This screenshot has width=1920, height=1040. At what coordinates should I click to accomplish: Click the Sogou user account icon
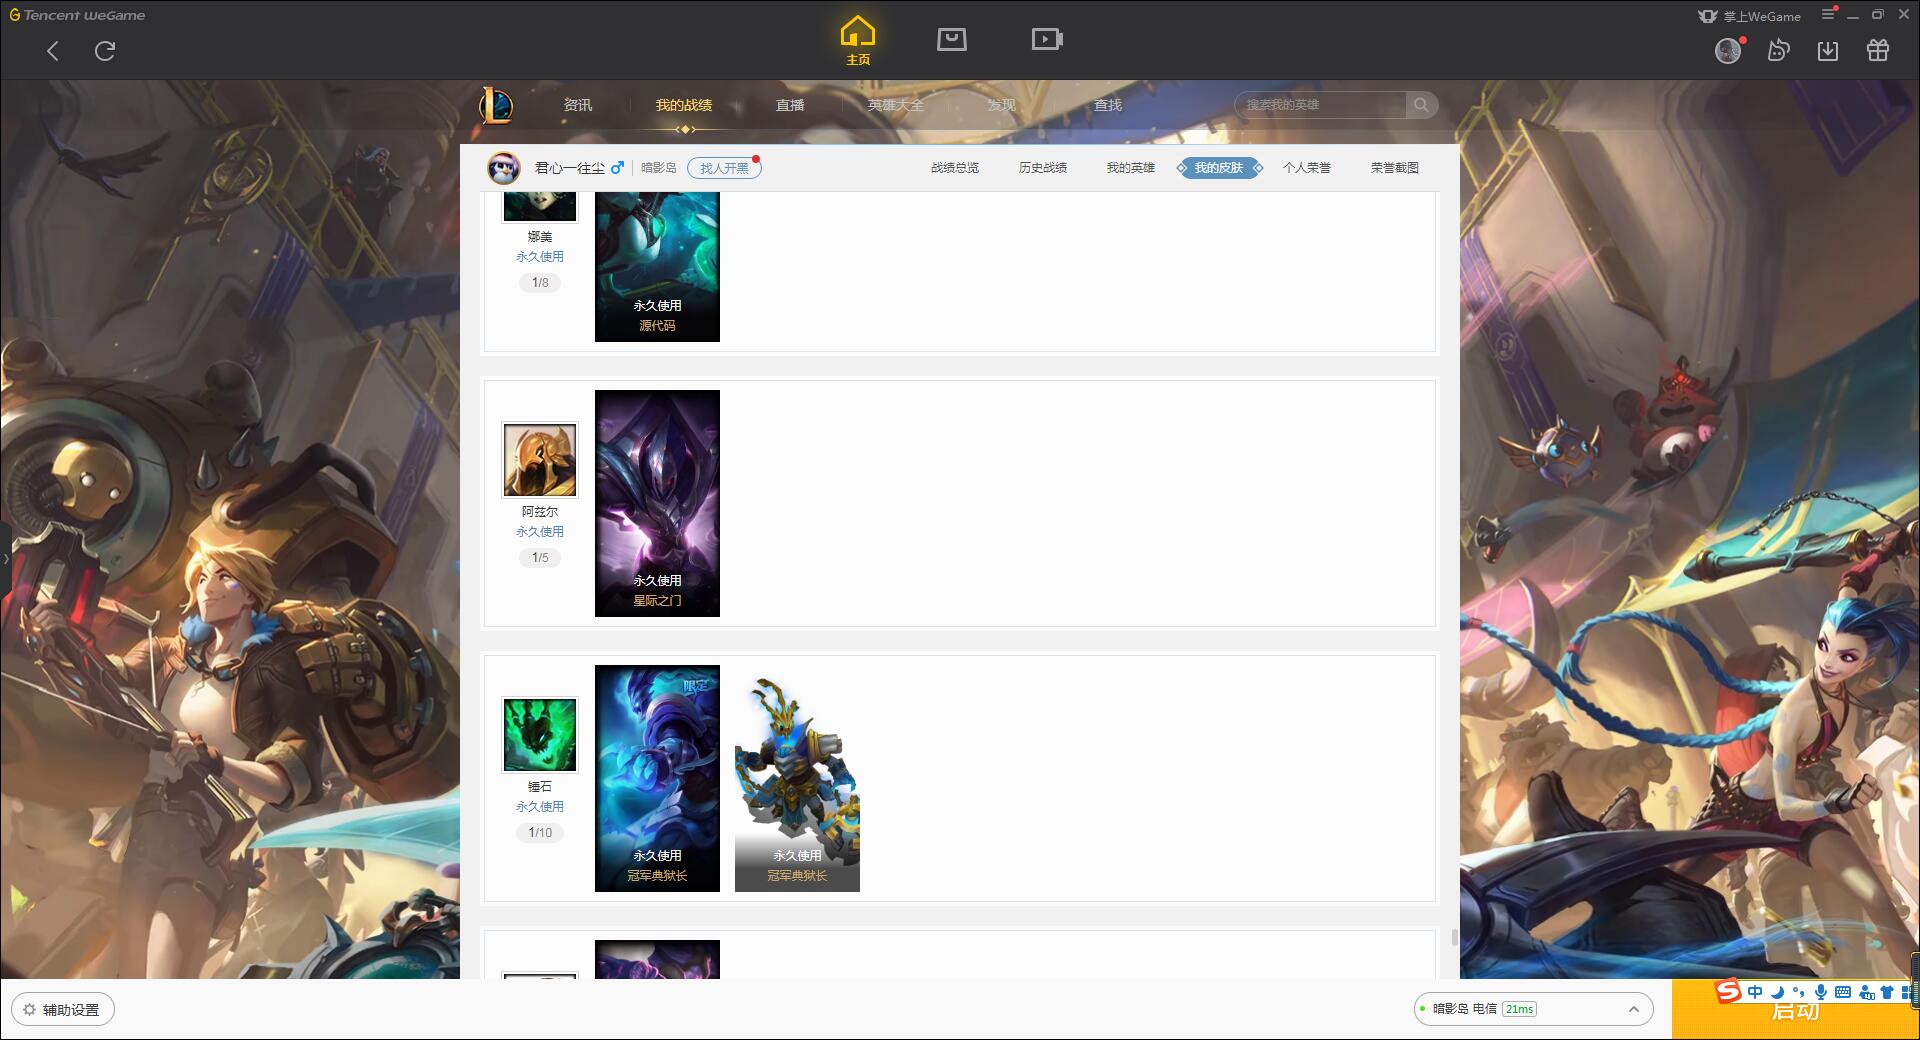[x=1866, y=992]
